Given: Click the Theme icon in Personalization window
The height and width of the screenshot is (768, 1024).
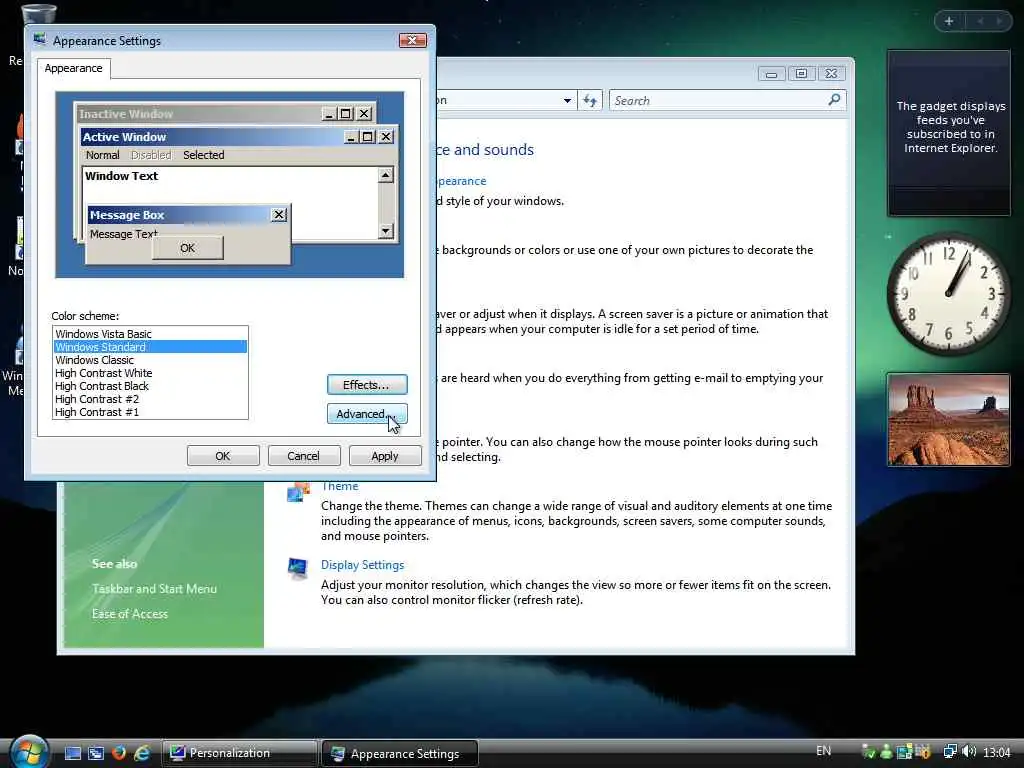Looking at the screenshot, I should tap(298, 492).
